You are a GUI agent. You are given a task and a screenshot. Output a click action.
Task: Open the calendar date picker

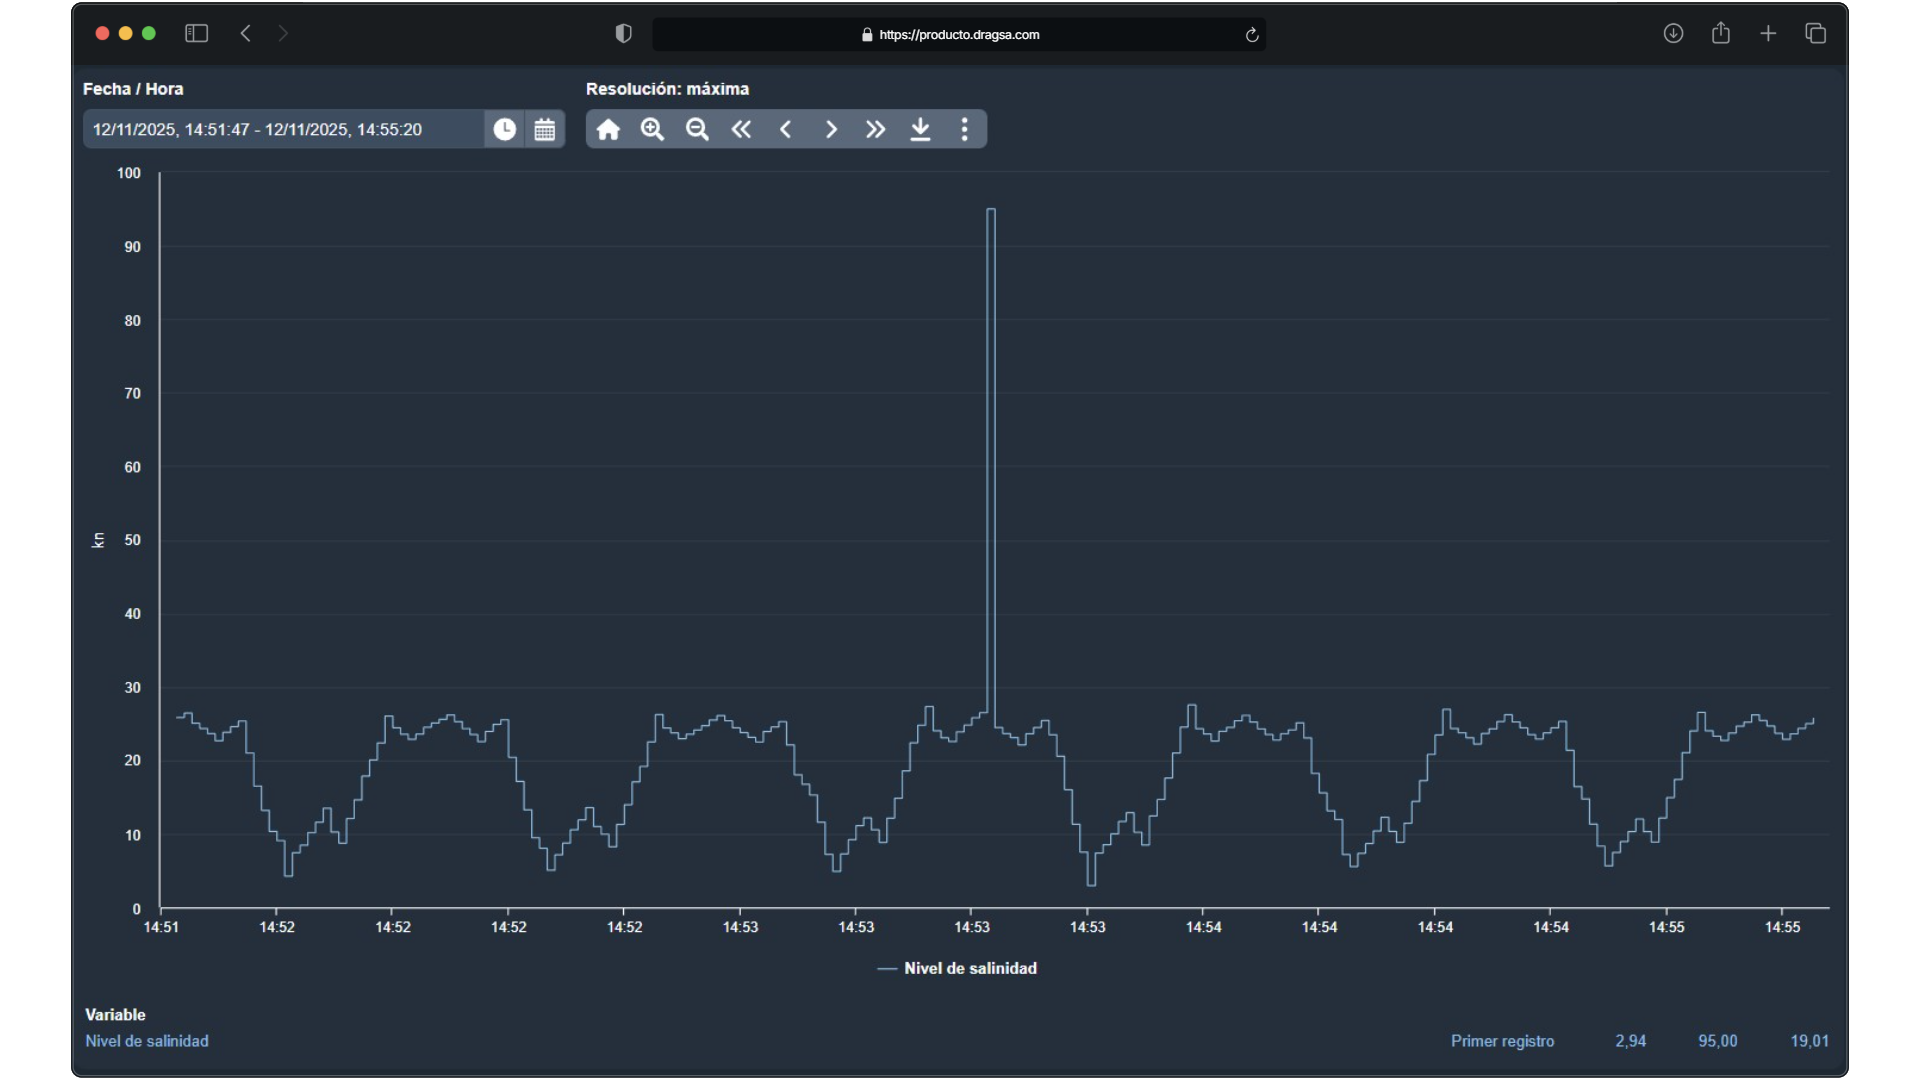(x=545, y=130)
